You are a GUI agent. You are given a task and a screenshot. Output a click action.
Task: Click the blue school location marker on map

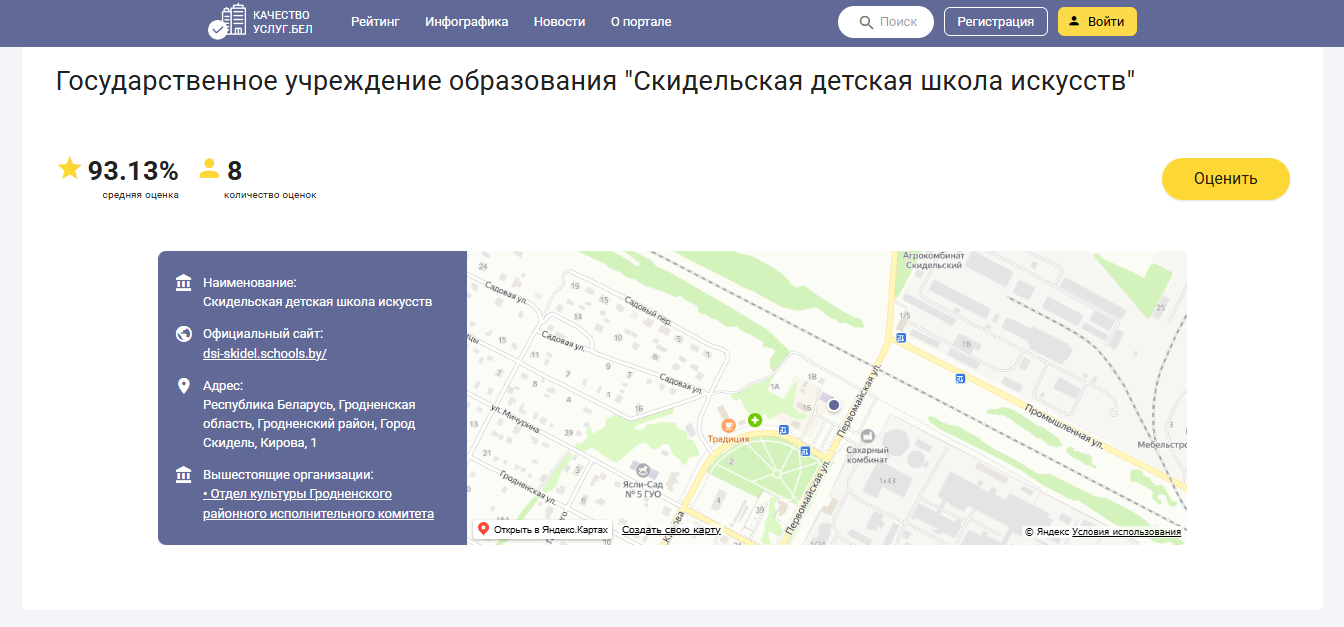pyautogui.click(x=834, y=404)
